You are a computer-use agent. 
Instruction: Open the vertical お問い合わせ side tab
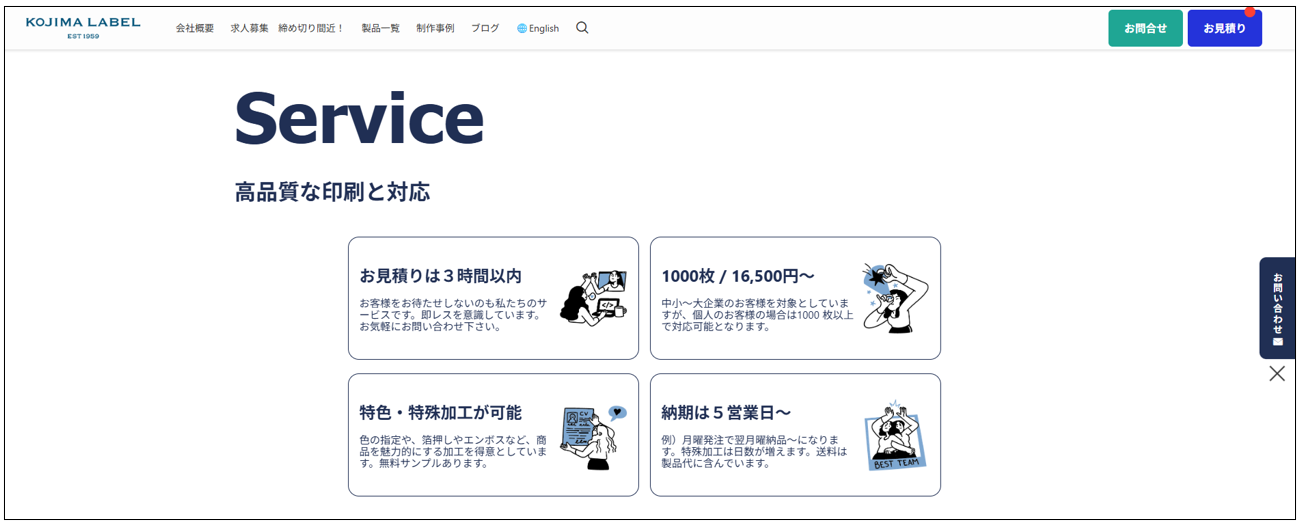[x=1277, y=308]
